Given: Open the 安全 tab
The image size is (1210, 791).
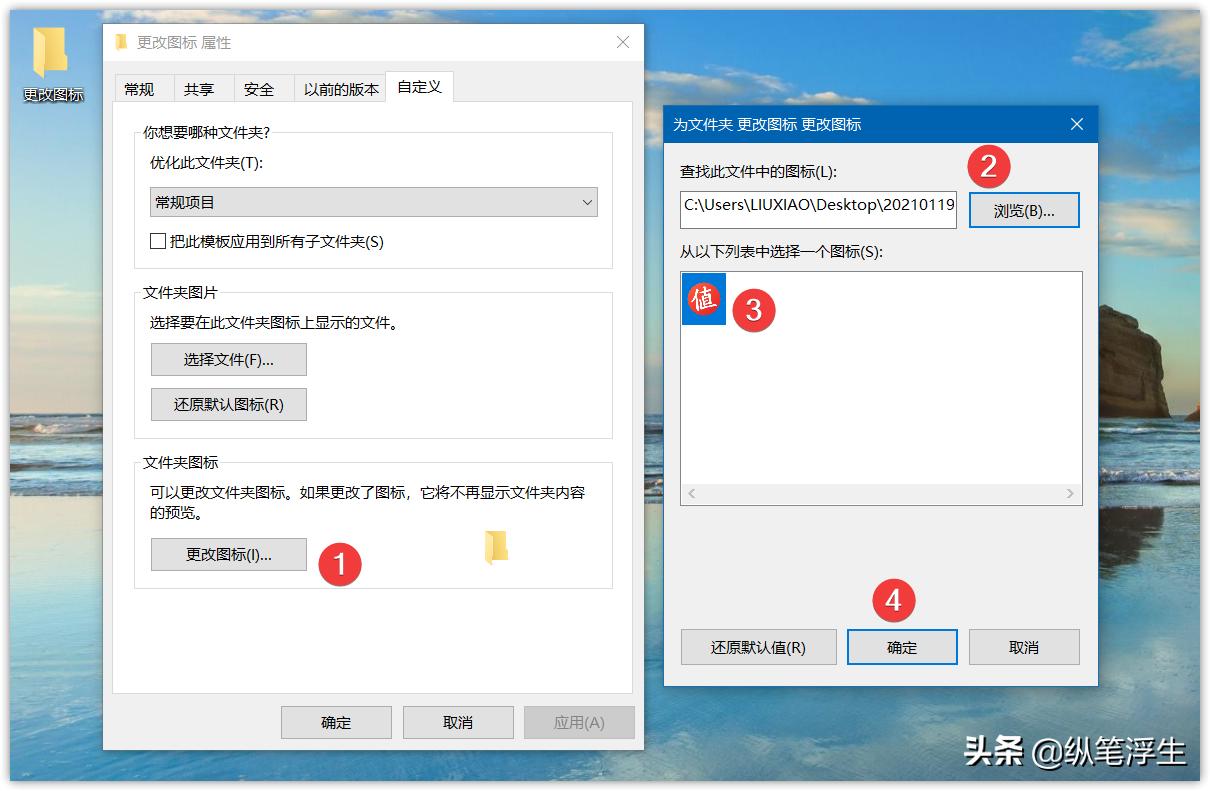Looking at the screenshot, I should point(260,88).
